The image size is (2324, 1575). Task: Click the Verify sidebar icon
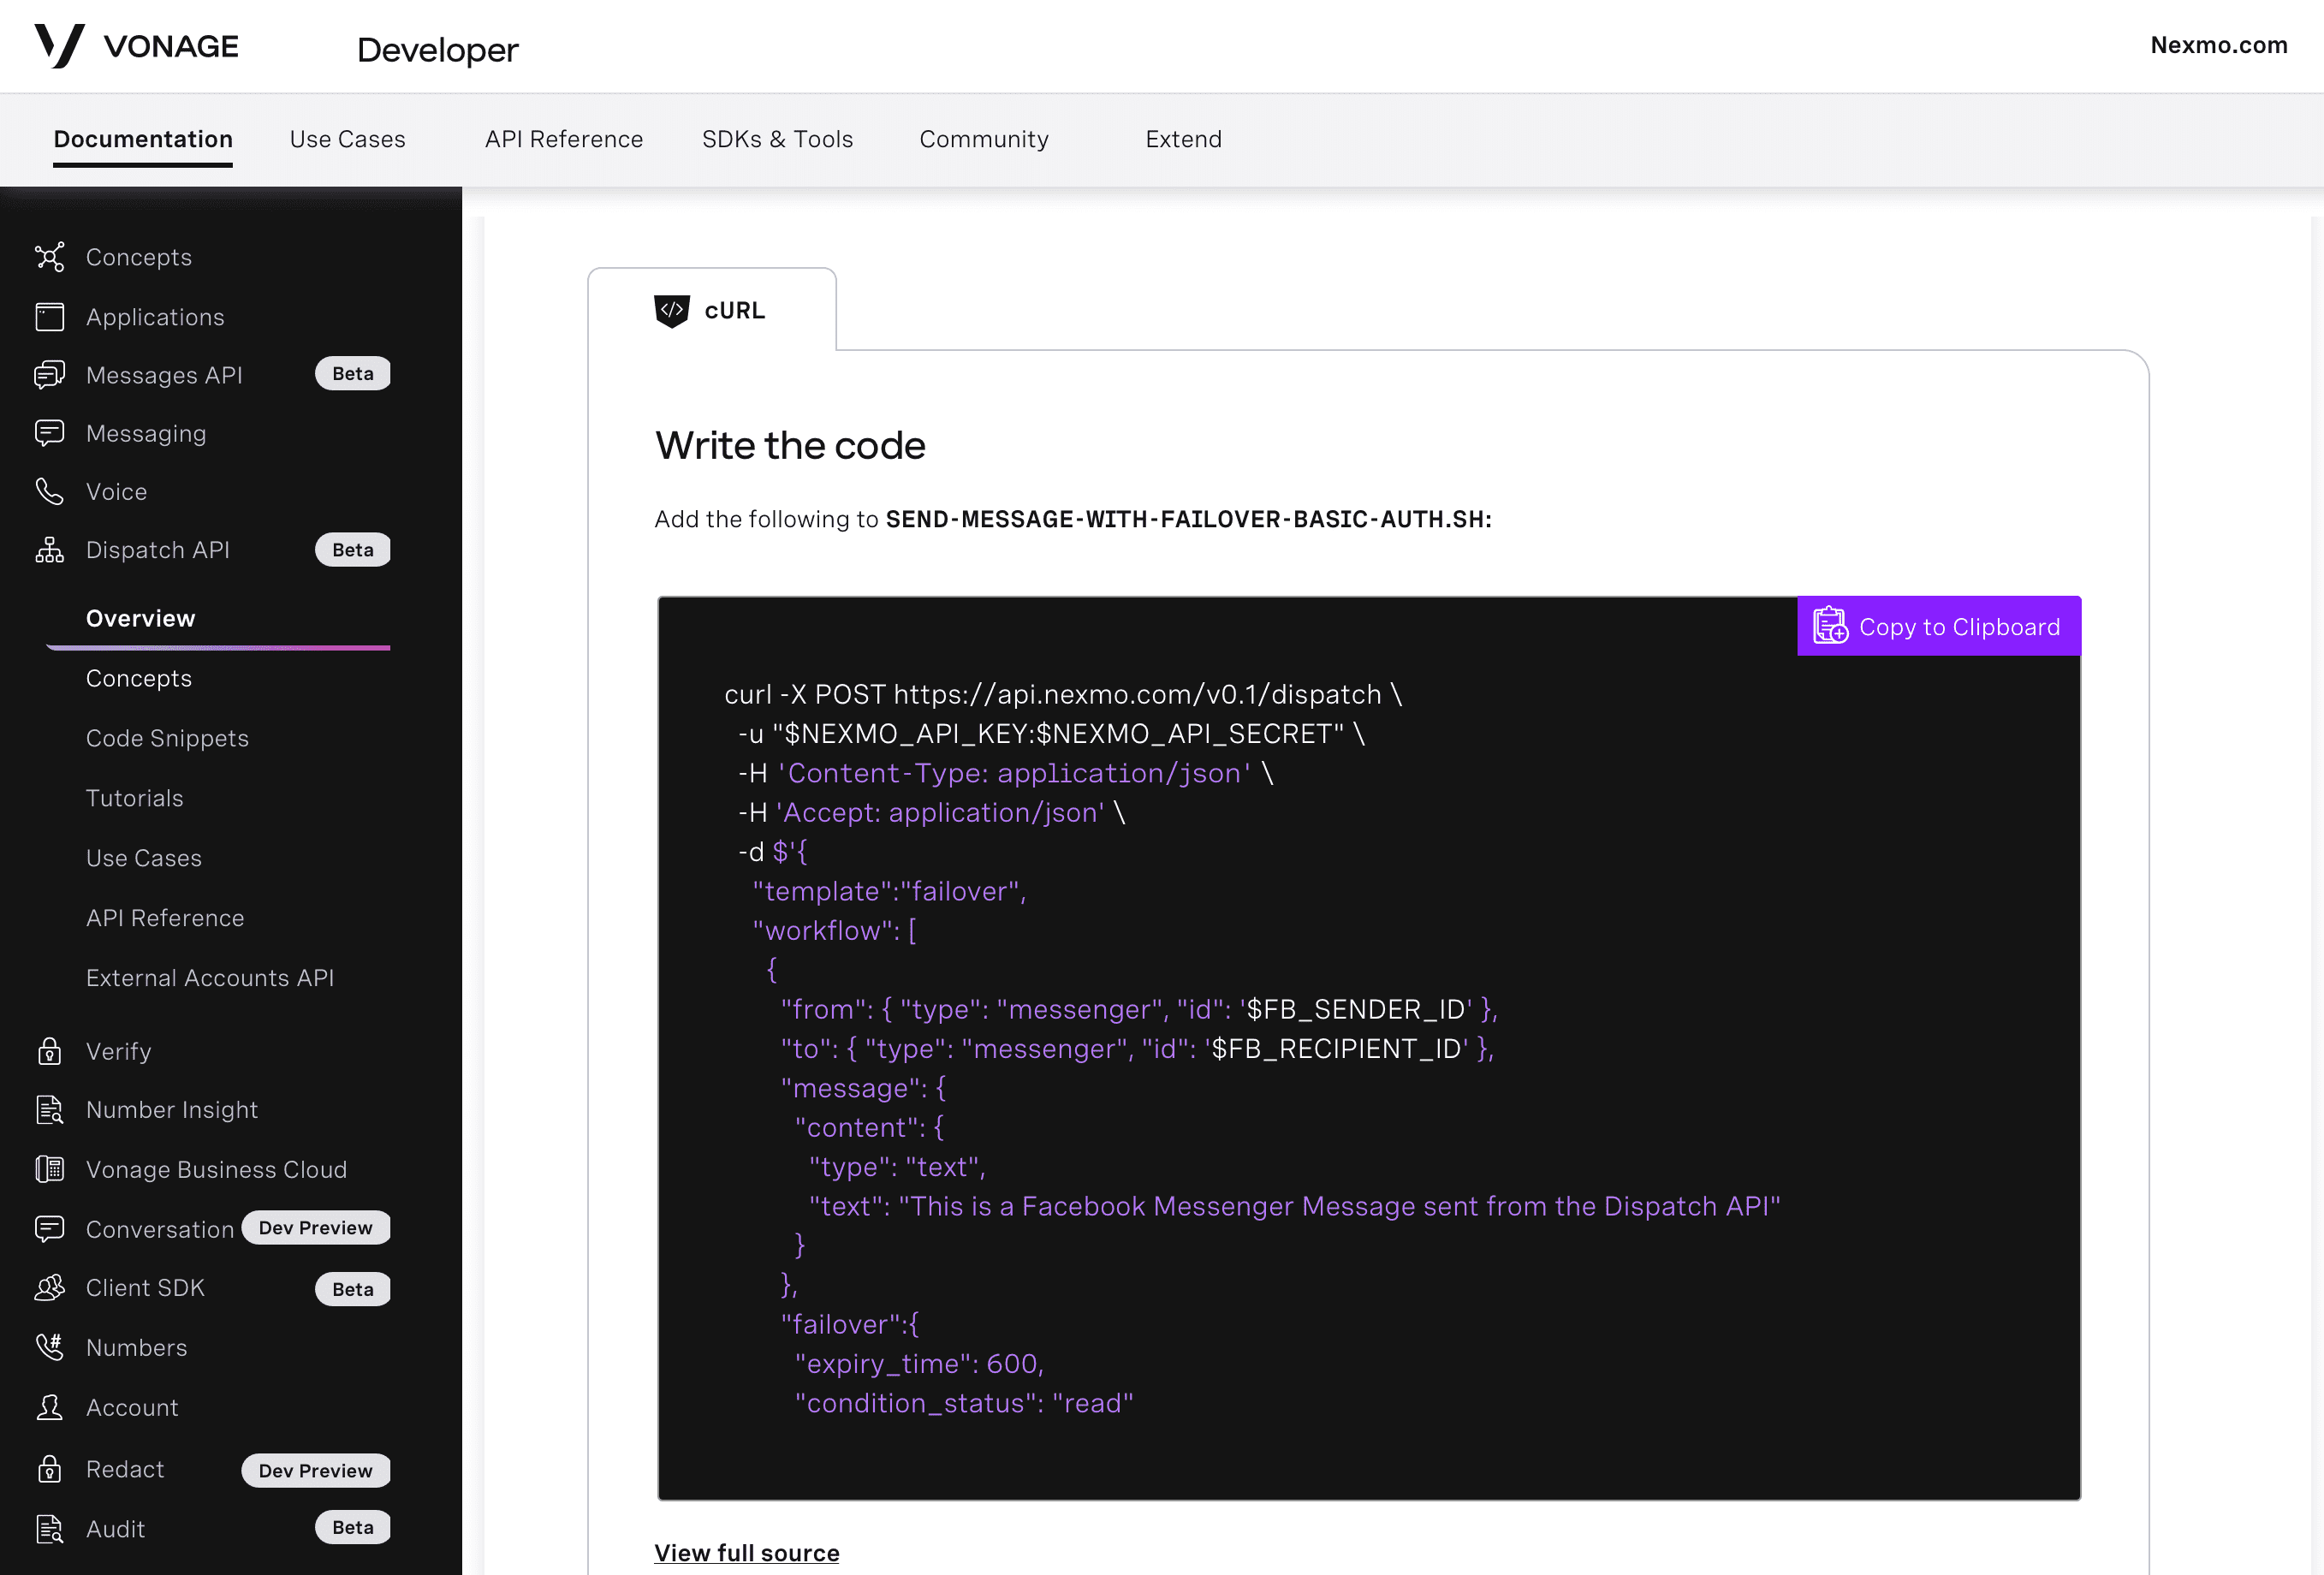50,1049
